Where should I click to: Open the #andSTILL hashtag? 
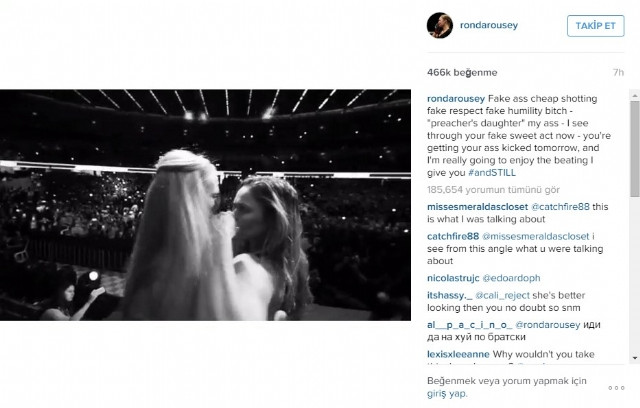tap(492, 173)
